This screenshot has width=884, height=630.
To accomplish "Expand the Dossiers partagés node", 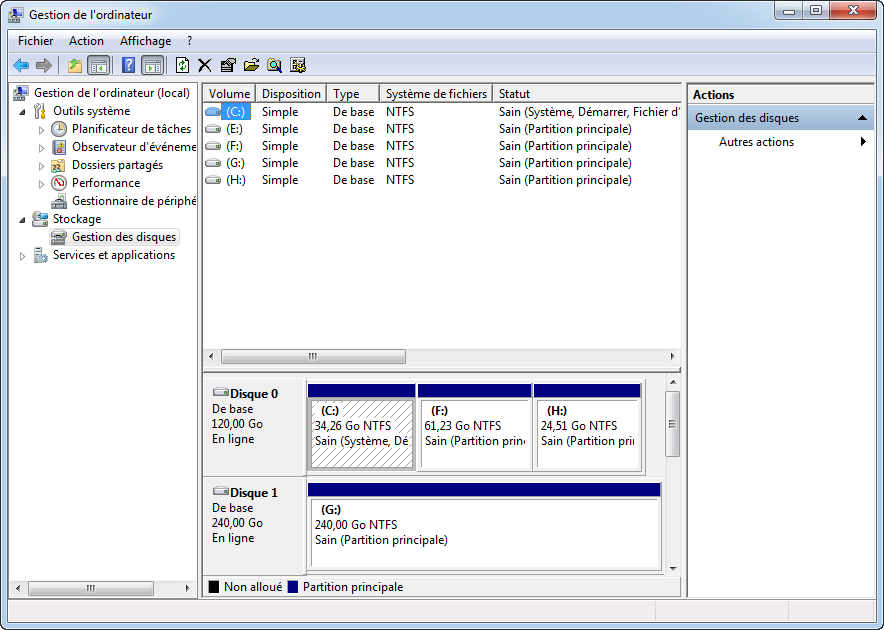I will pos(41,166).
